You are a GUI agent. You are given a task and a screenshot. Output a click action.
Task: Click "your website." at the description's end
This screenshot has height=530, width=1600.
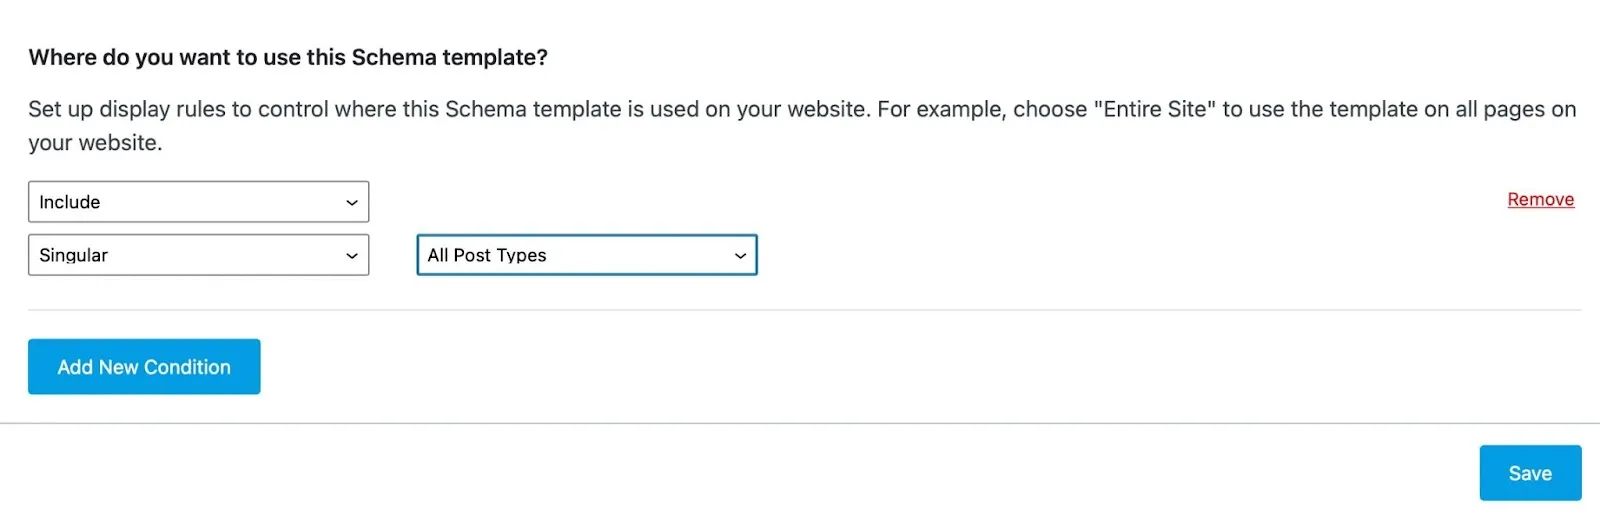click(95, 143)
